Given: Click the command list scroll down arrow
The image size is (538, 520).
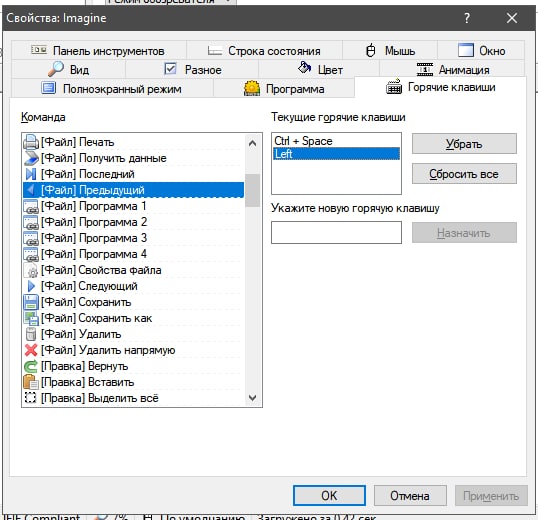Looking at the screenshot, I should [x=253, y=398].
